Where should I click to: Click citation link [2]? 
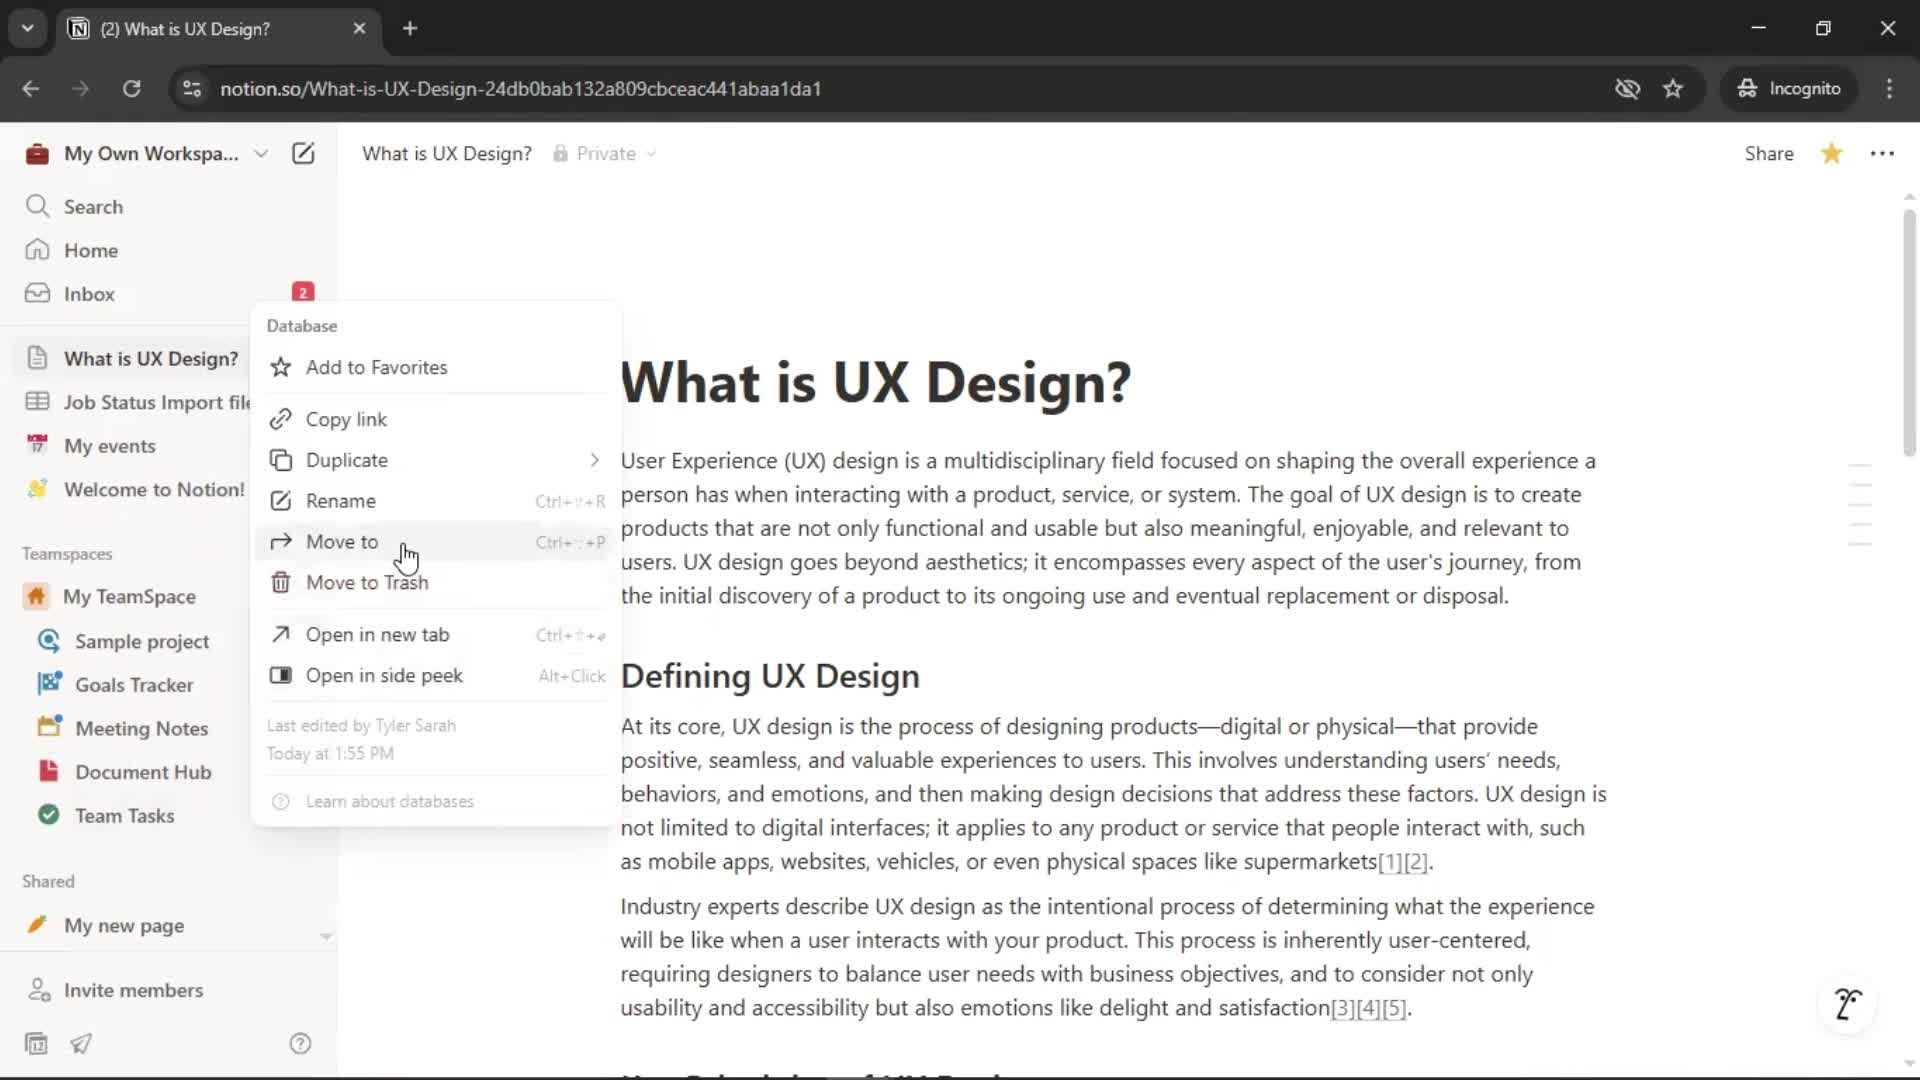click(1415, 862)
